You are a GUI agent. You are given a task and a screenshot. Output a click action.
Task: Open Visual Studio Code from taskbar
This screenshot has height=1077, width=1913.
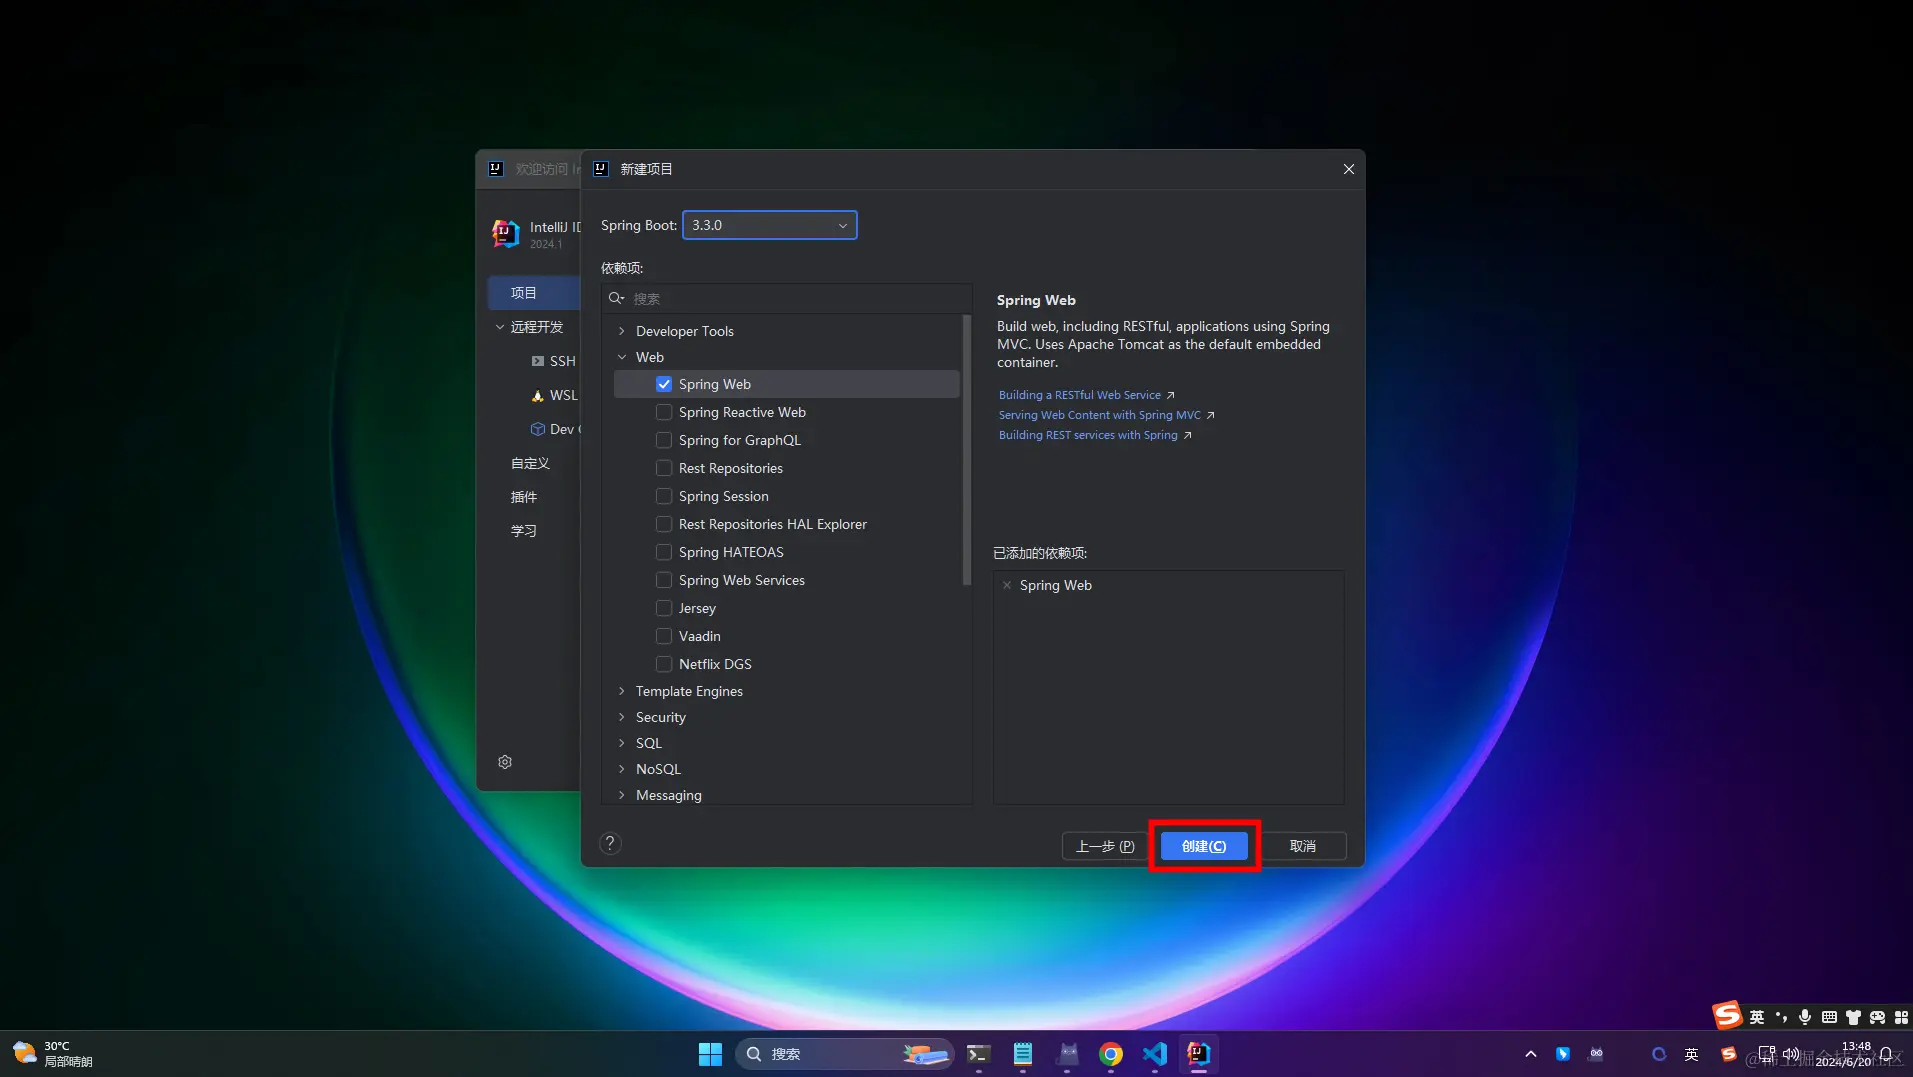(x=1155, y=1054)
